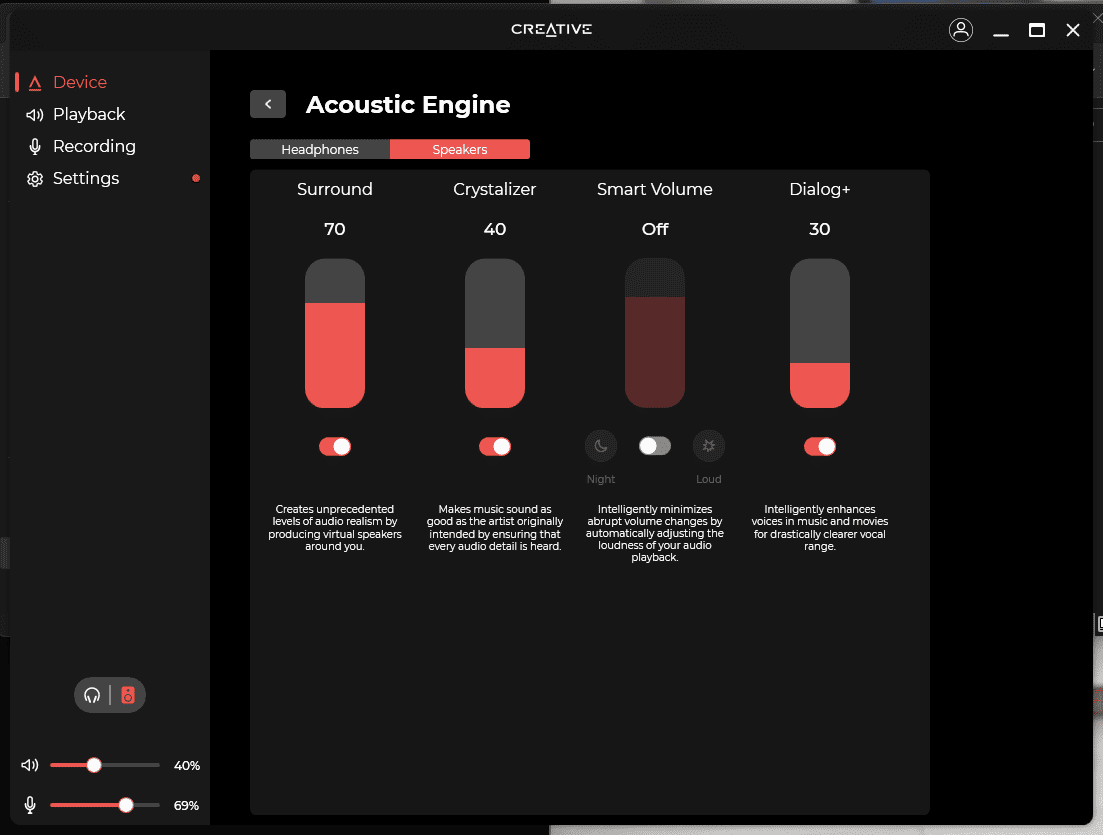
Task: Click the microphone volume slider track
Action: point(105,805)
